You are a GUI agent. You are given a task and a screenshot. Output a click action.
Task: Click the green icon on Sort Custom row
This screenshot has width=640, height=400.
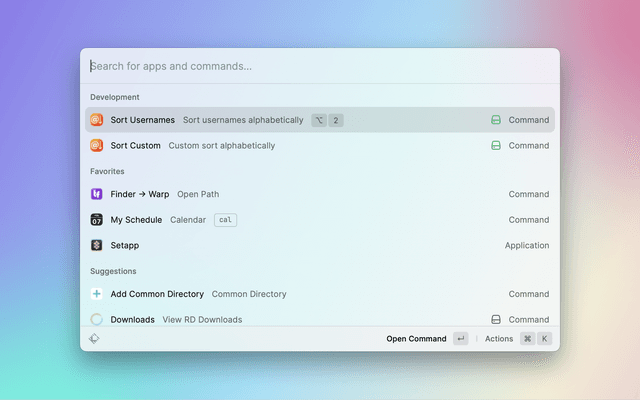click(495, 146)
